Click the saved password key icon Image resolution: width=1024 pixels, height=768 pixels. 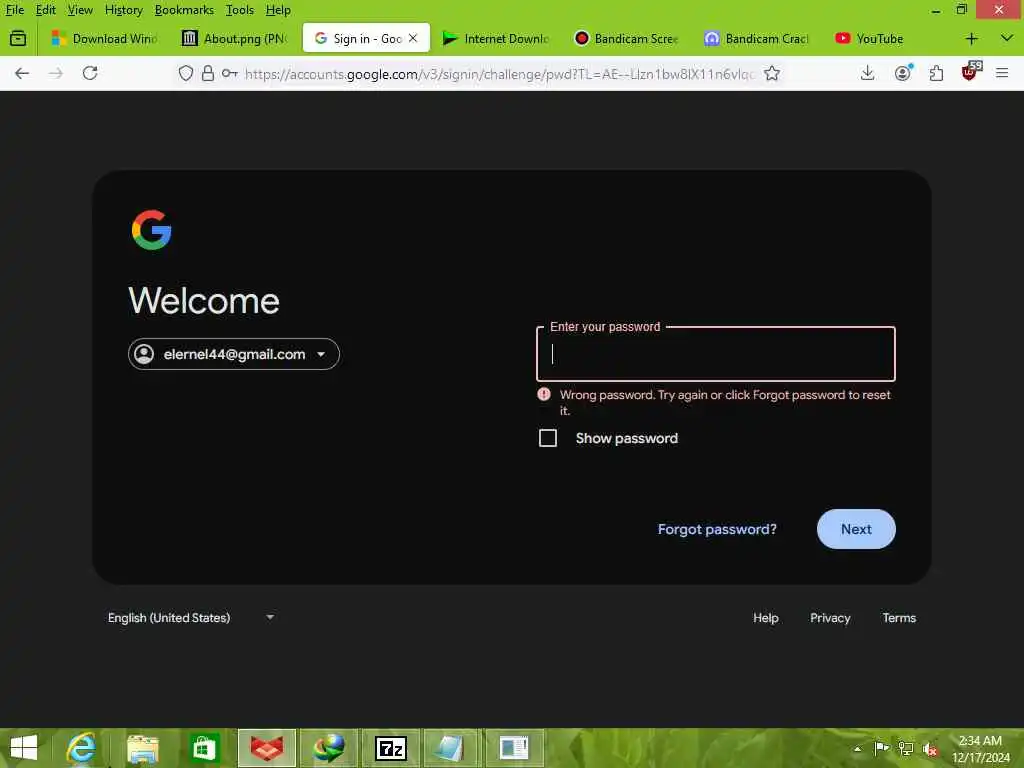coord(229,73)
